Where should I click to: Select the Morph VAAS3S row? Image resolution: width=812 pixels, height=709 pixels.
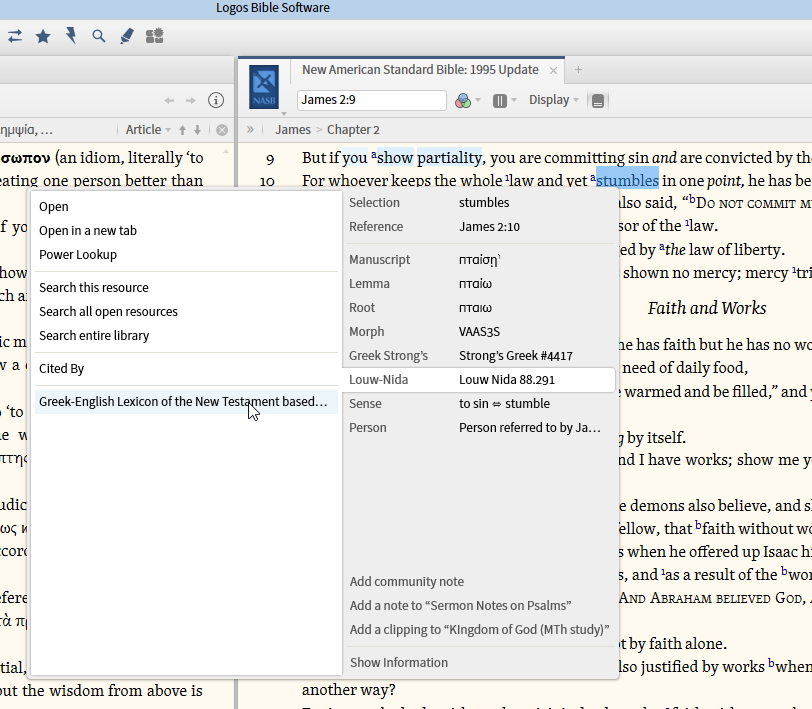click(480, 331)
